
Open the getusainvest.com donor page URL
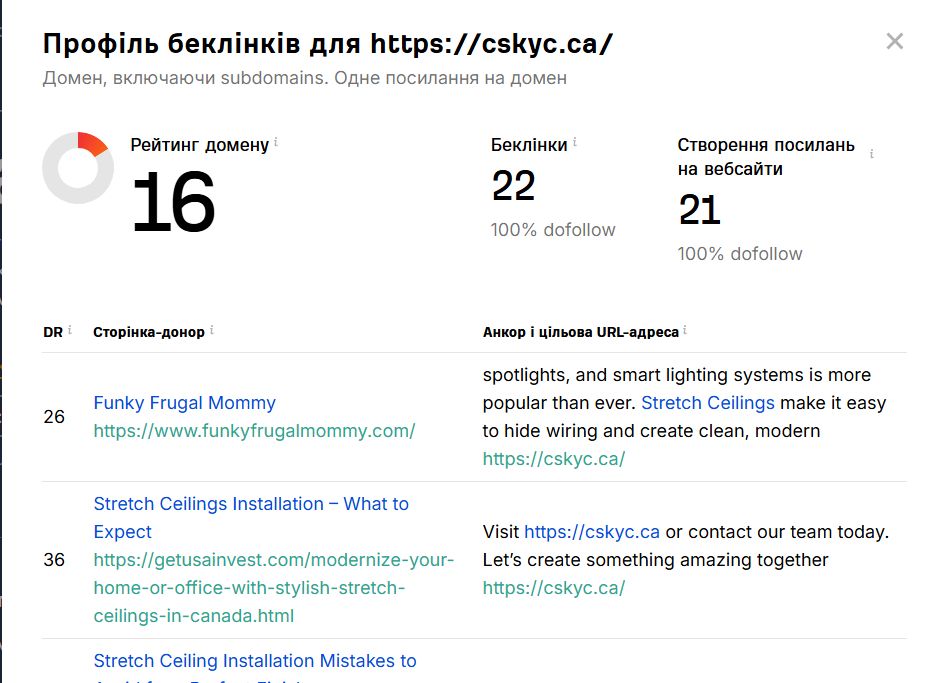273,588
